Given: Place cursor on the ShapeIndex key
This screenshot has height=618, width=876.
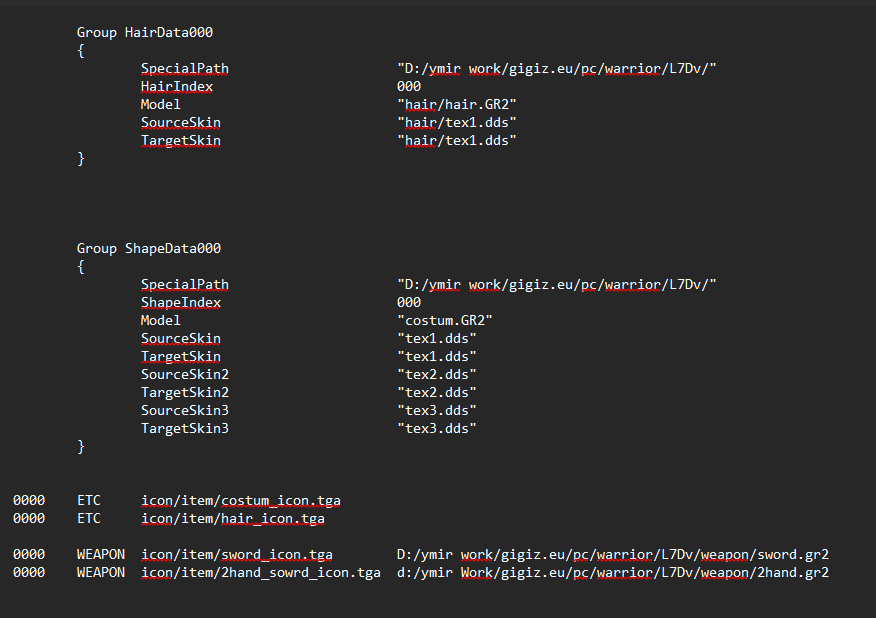Looking at the screenshot, I should click(x=180, y=303).
